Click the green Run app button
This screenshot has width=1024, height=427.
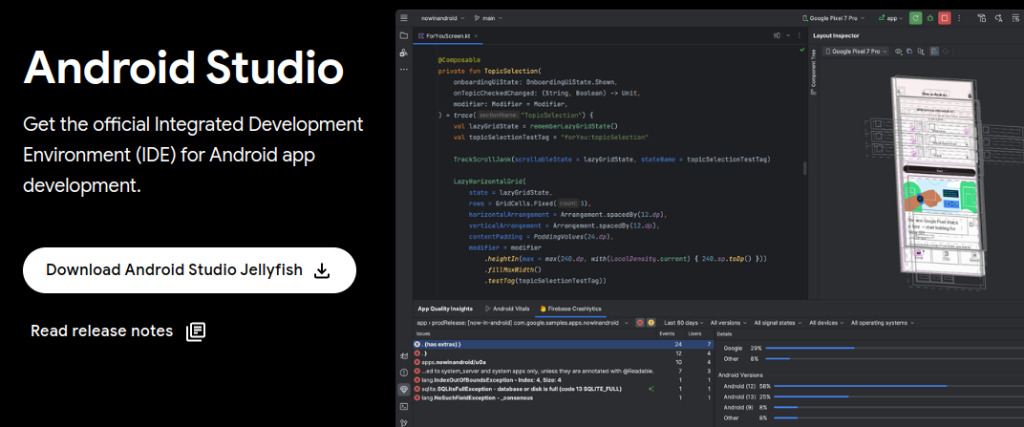point(916,18)
